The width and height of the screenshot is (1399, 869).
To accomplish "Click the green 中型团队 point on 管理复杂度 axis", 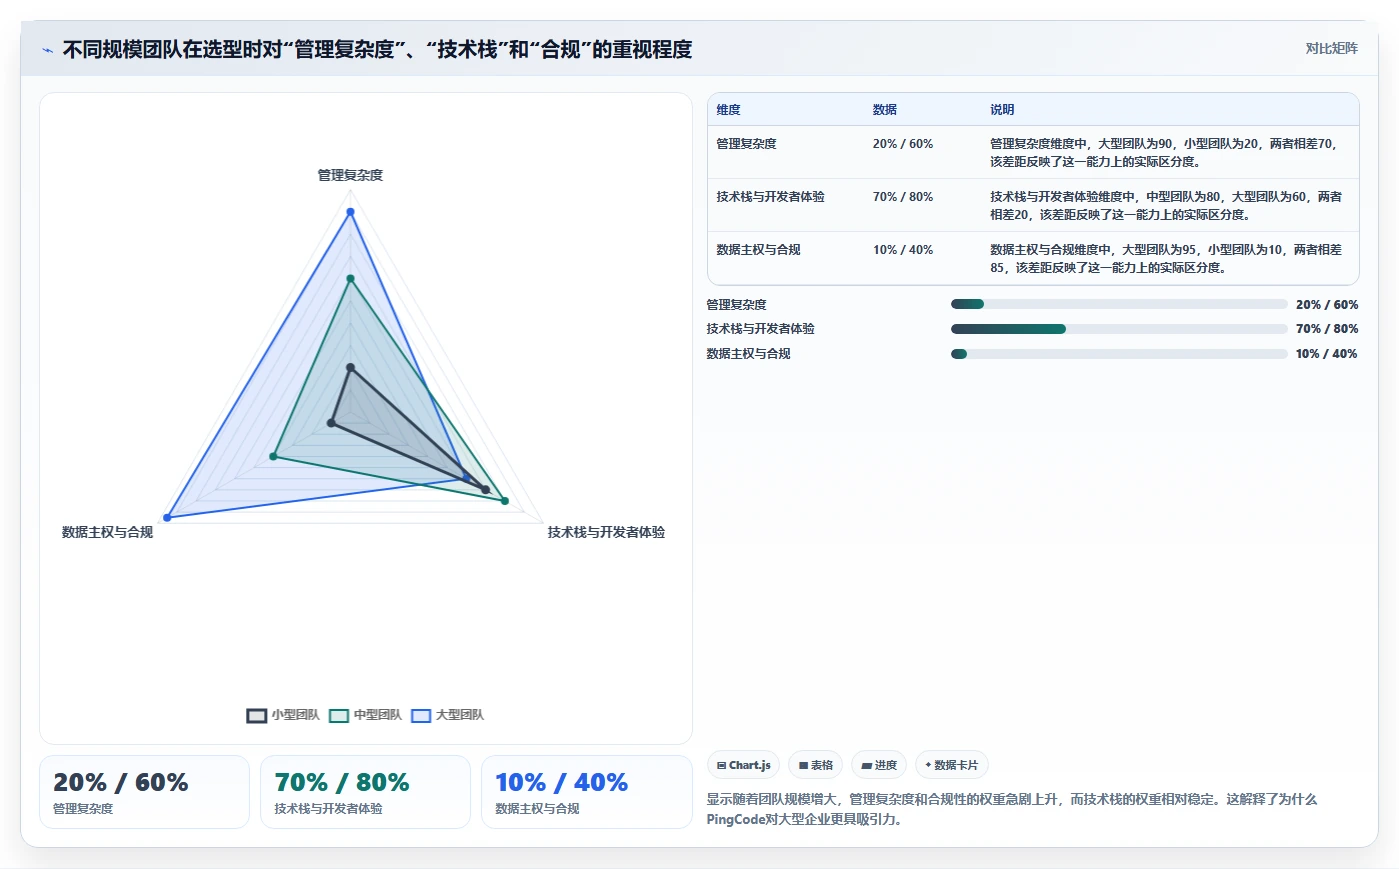I will pyautogui.click(x=350, y=279).
